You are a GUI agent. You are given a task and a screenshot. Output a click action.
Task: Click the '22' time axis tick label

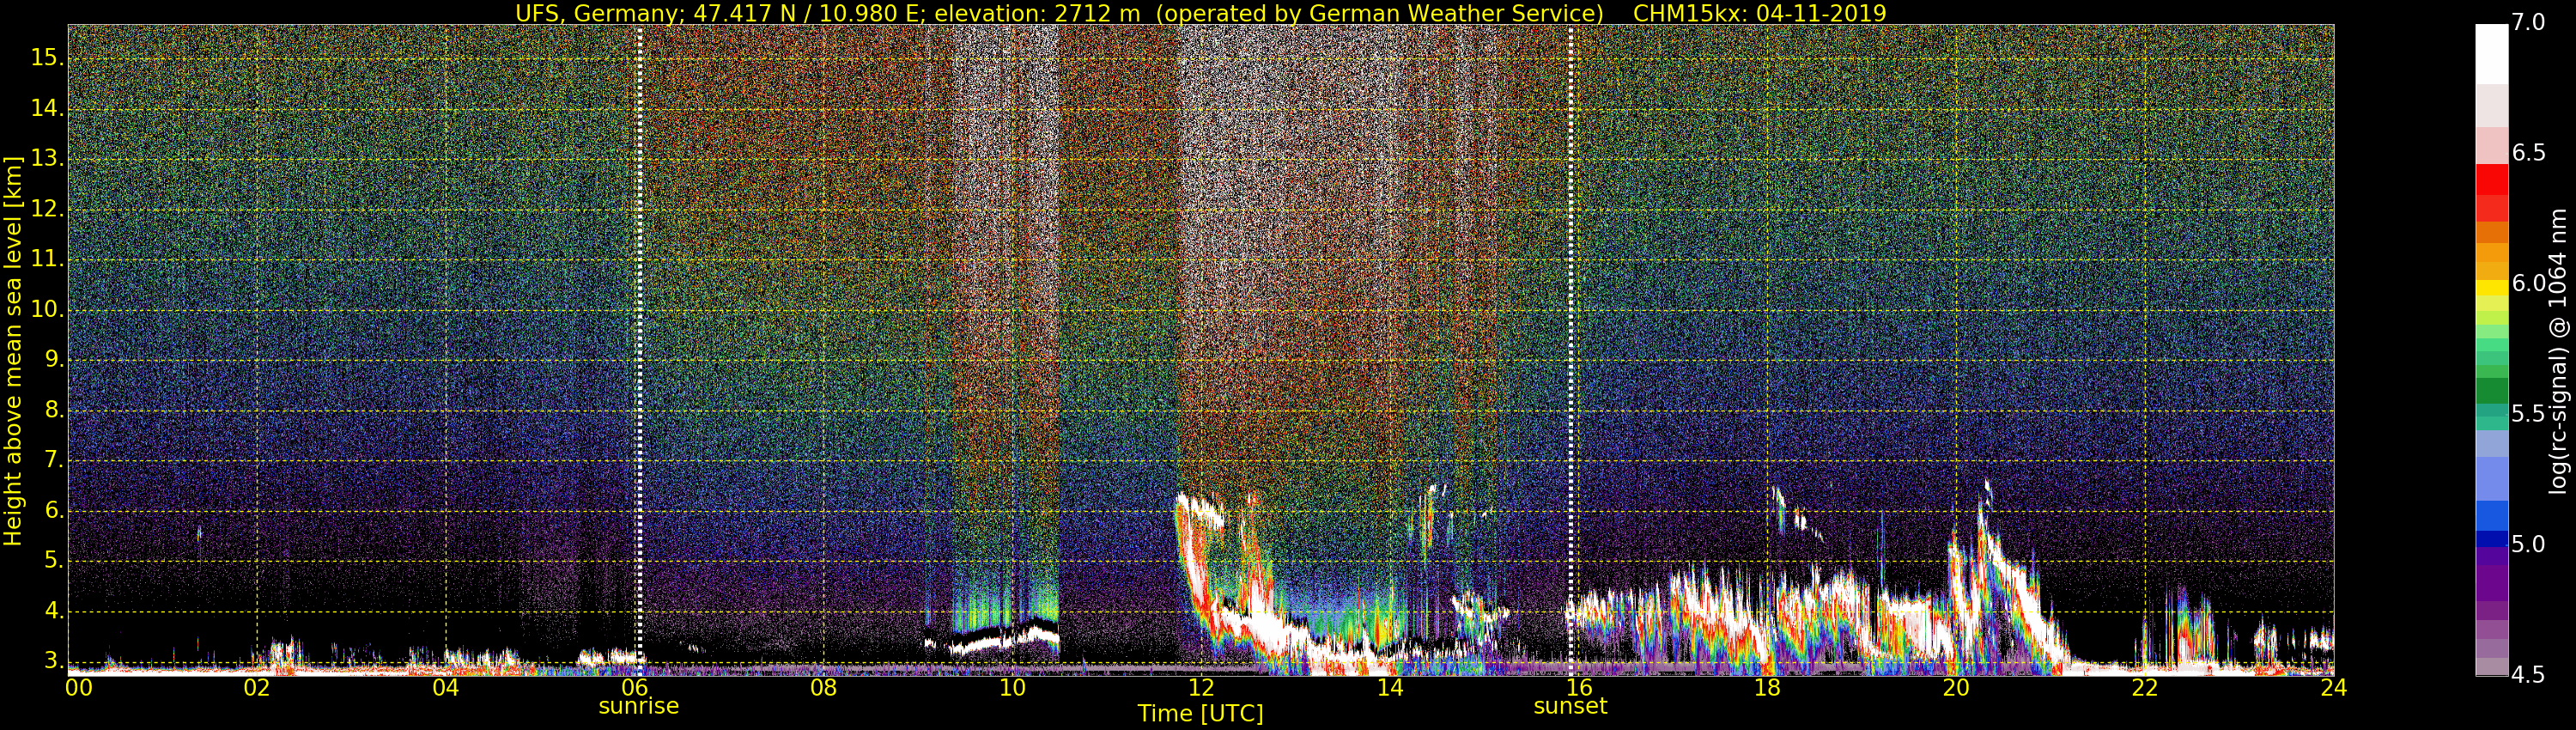[x=2145, y=687]
